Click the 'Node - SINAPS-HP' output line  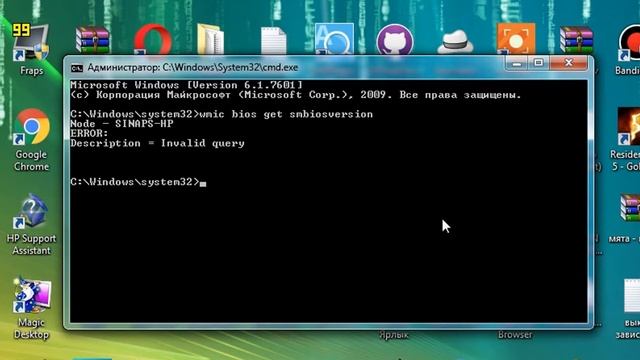point(122,124)
